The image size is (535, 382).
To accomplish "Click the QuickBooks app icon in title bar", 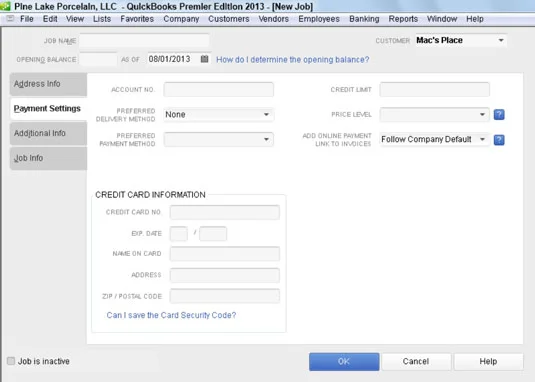I will (x=5, y=6).
